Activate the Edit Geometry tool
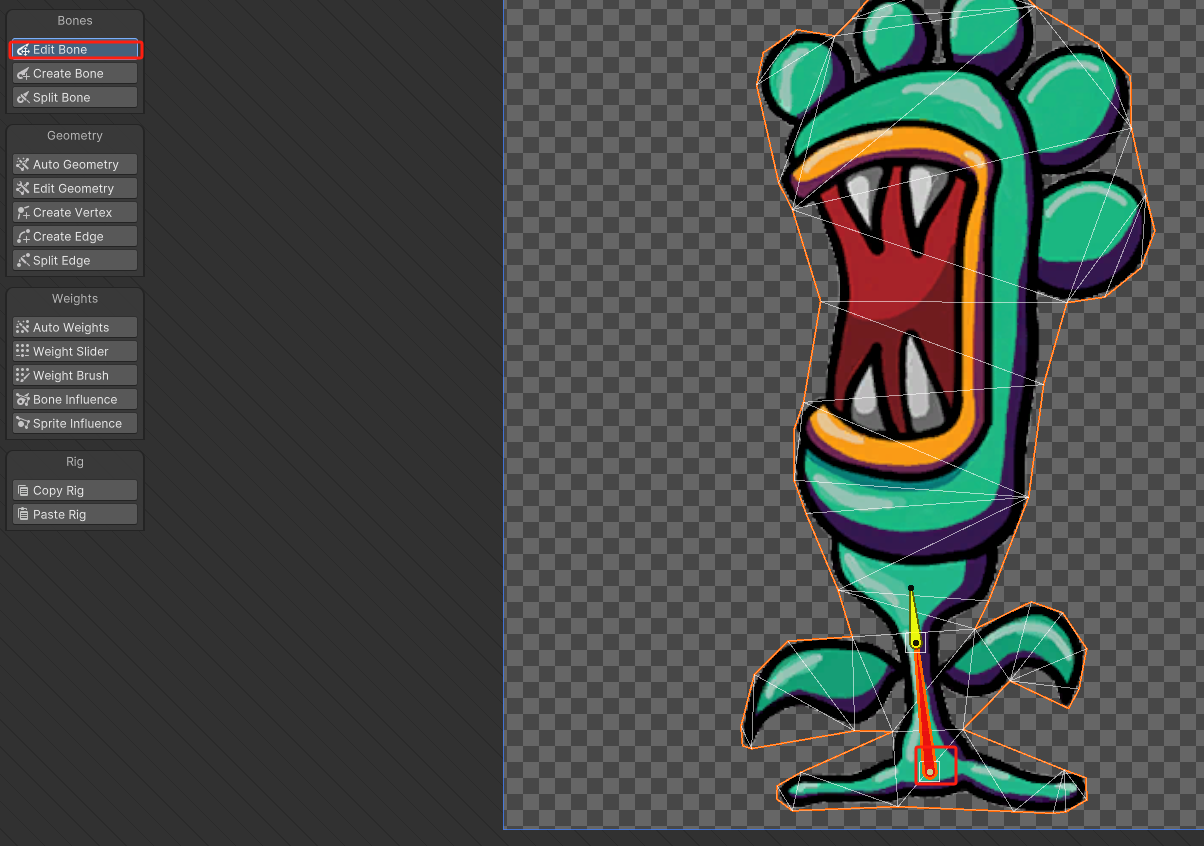 [x=75, y=188]
